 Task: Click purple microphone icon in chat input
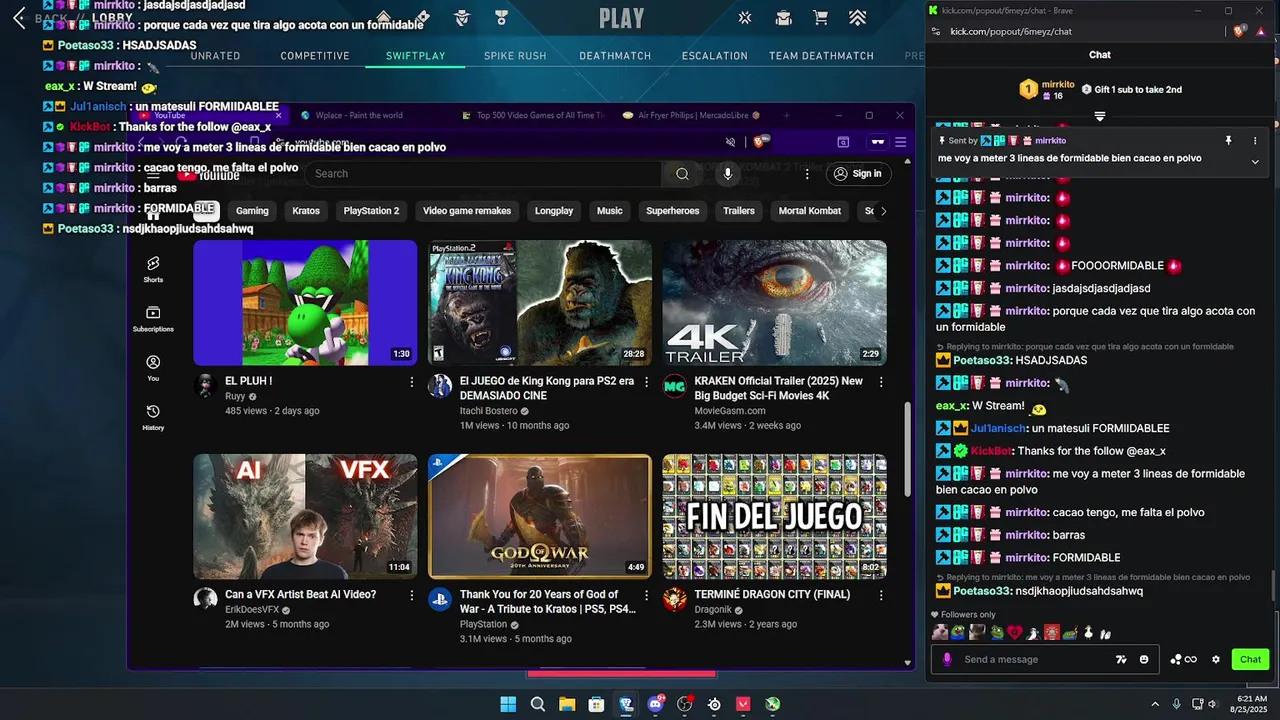947,660
